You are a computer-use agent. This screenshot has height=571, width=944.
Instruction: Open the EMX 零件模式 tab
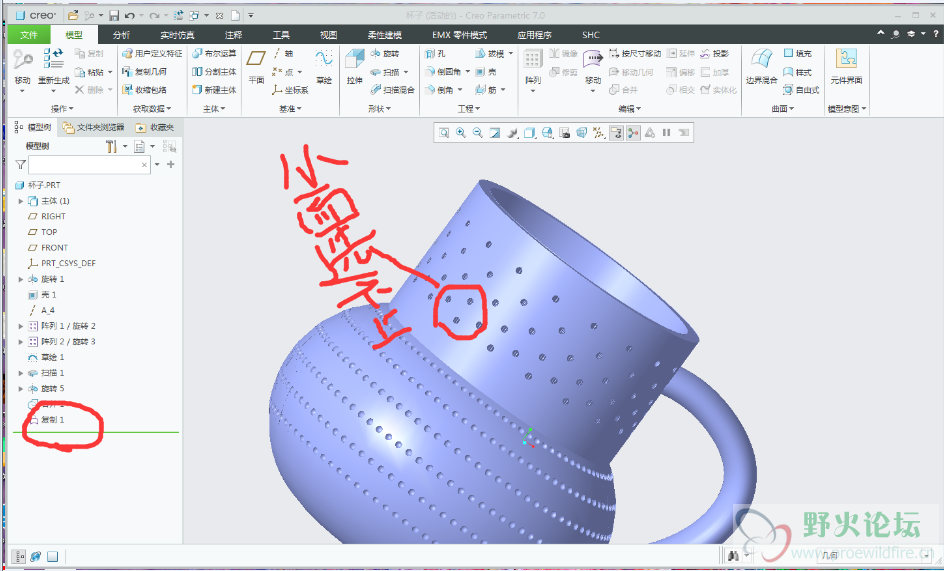pos(459,35)
